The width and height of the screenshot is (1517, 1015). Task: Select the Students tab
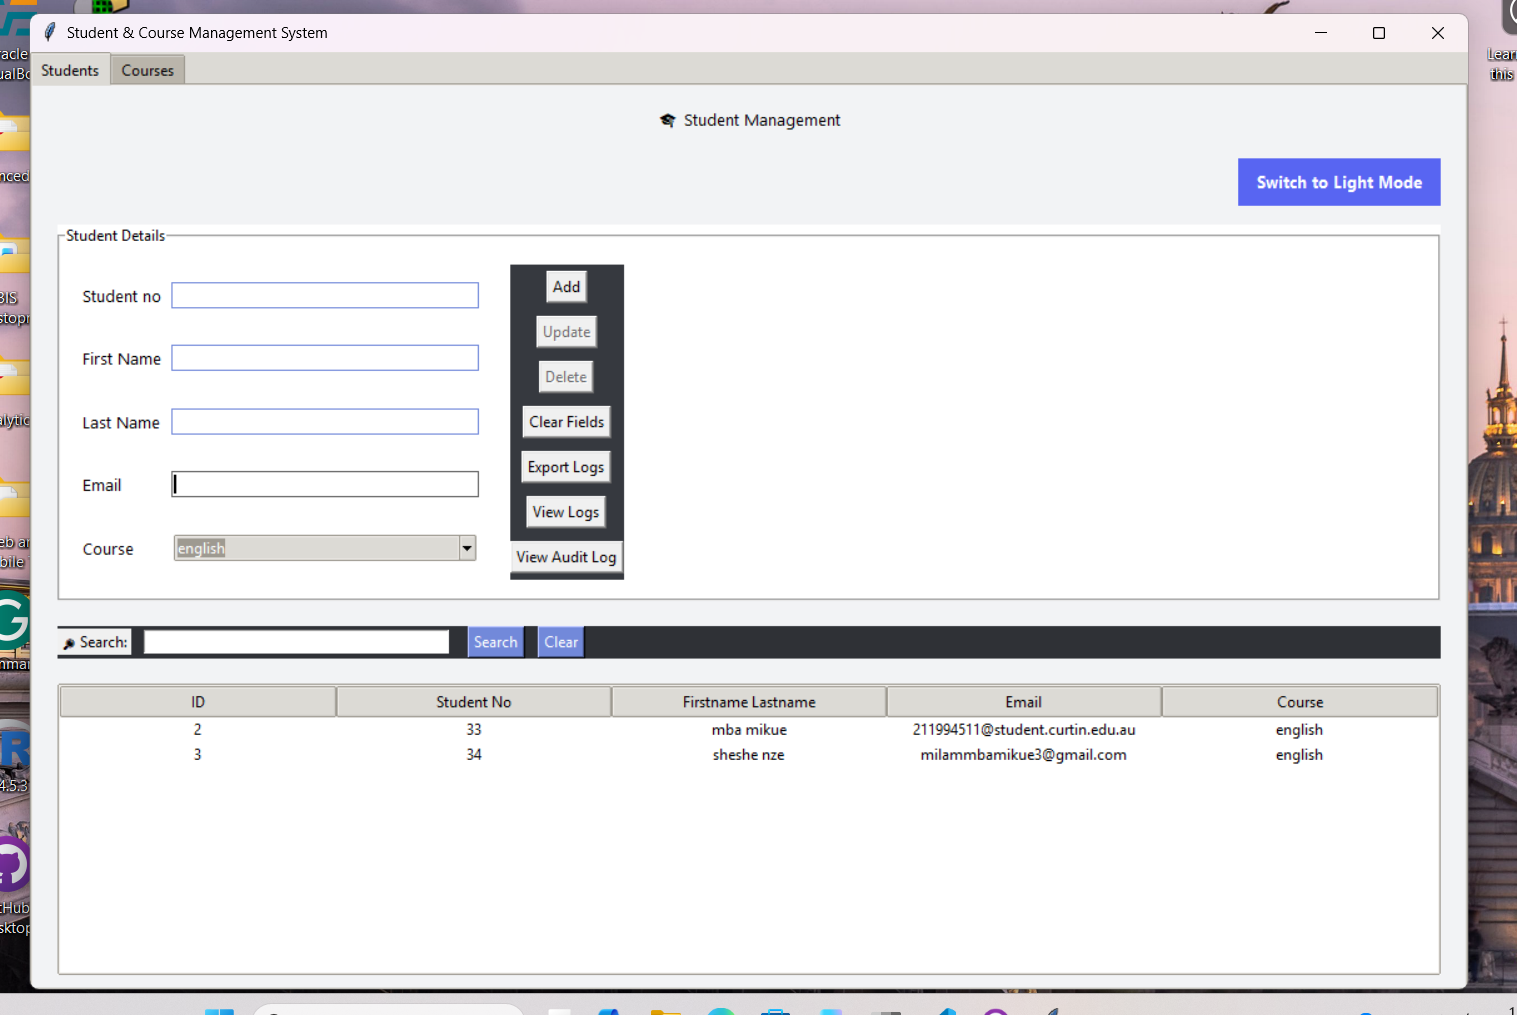point(70,70)
